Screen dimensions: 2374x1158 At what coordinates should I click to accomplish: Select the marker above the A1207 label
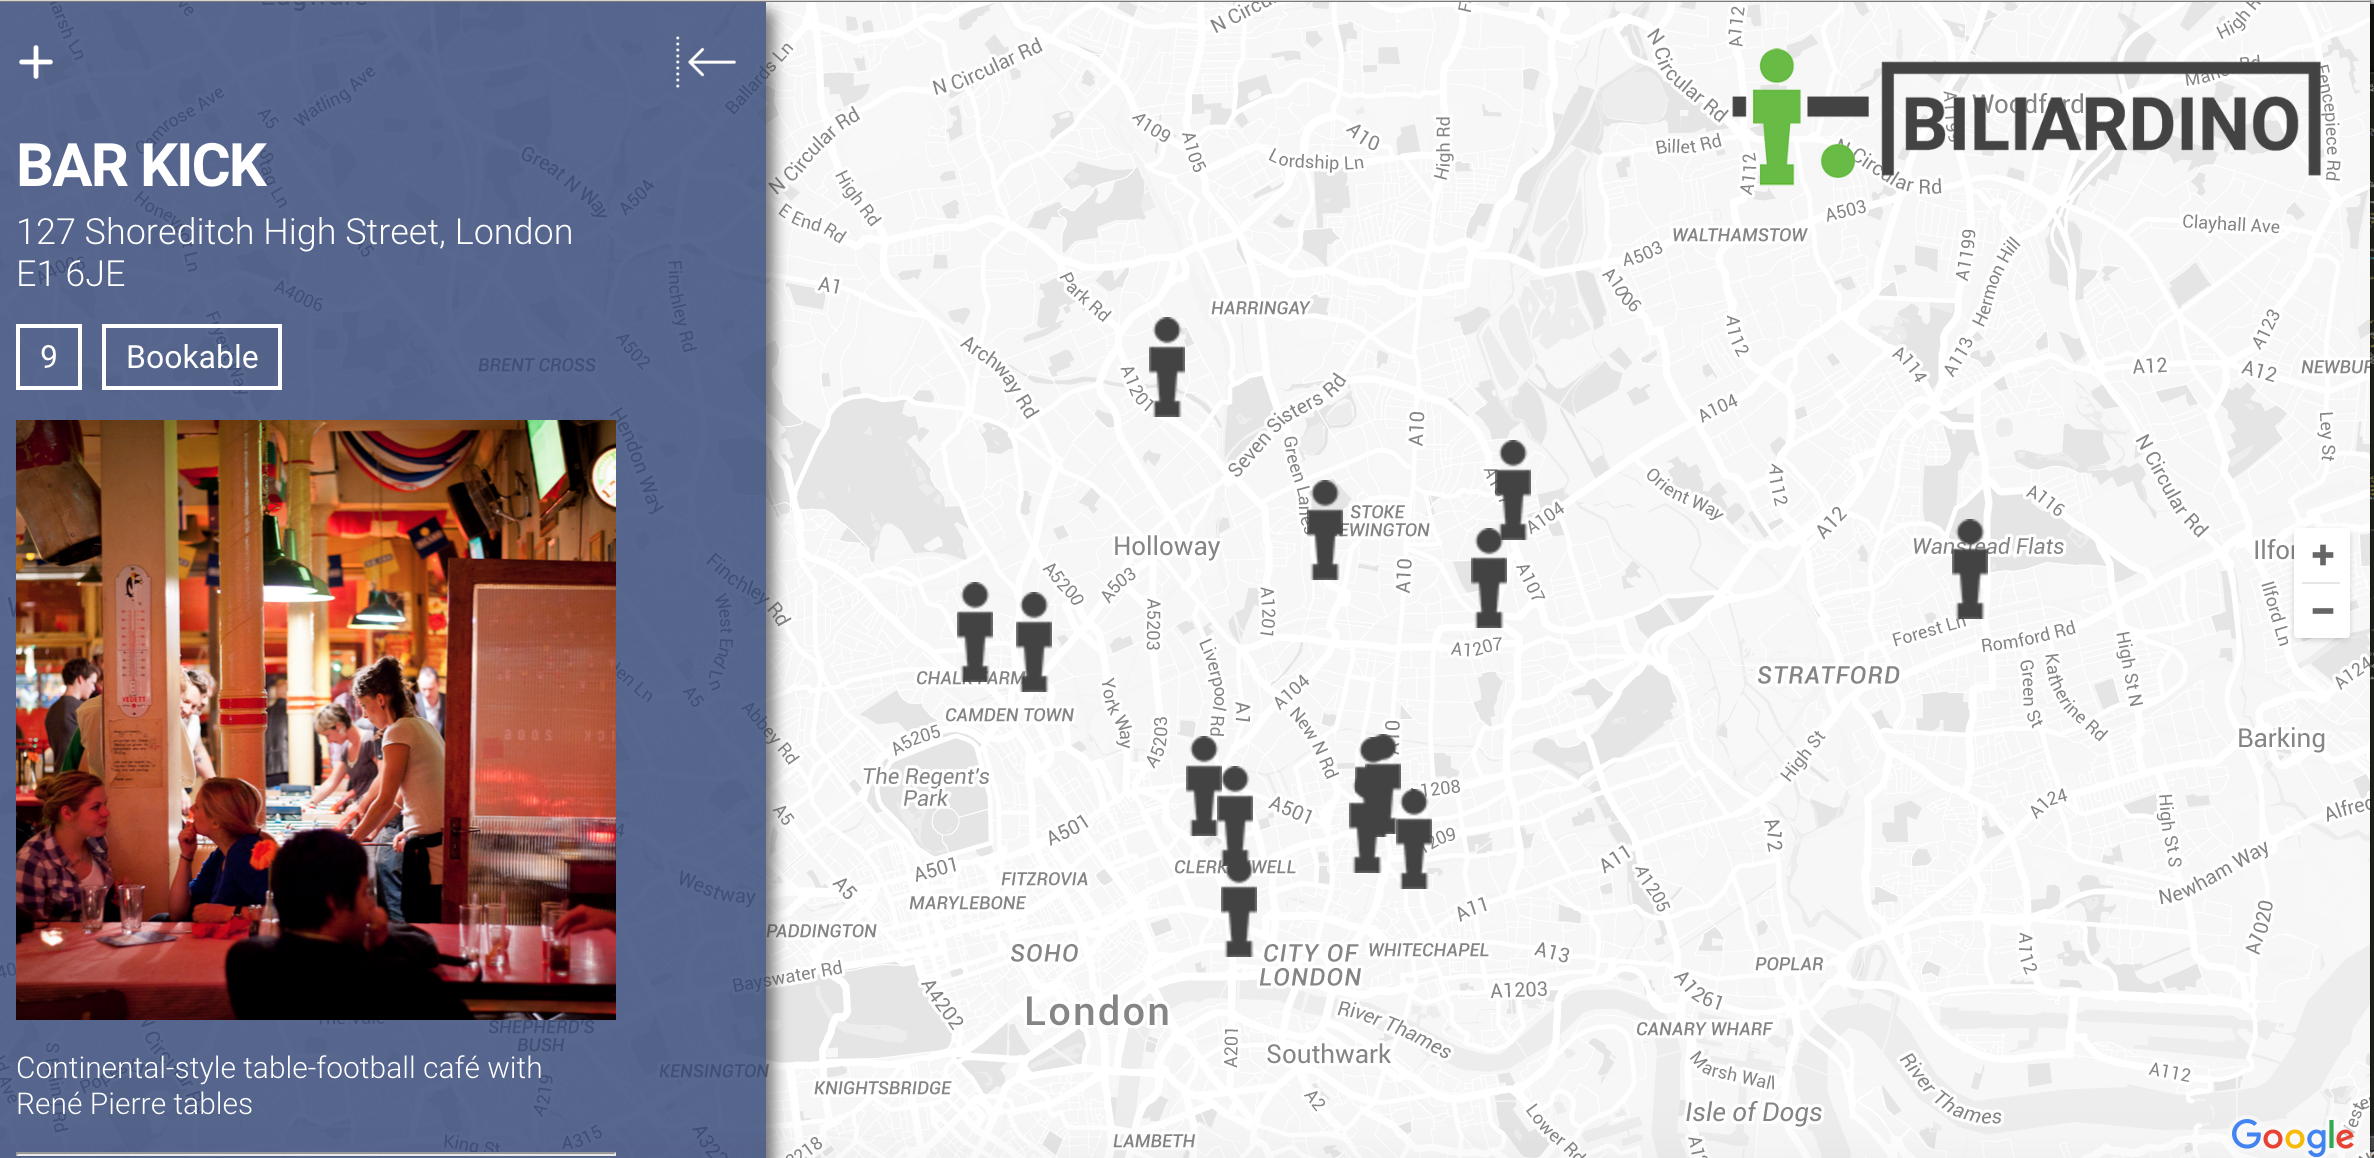click(1489, 578)
